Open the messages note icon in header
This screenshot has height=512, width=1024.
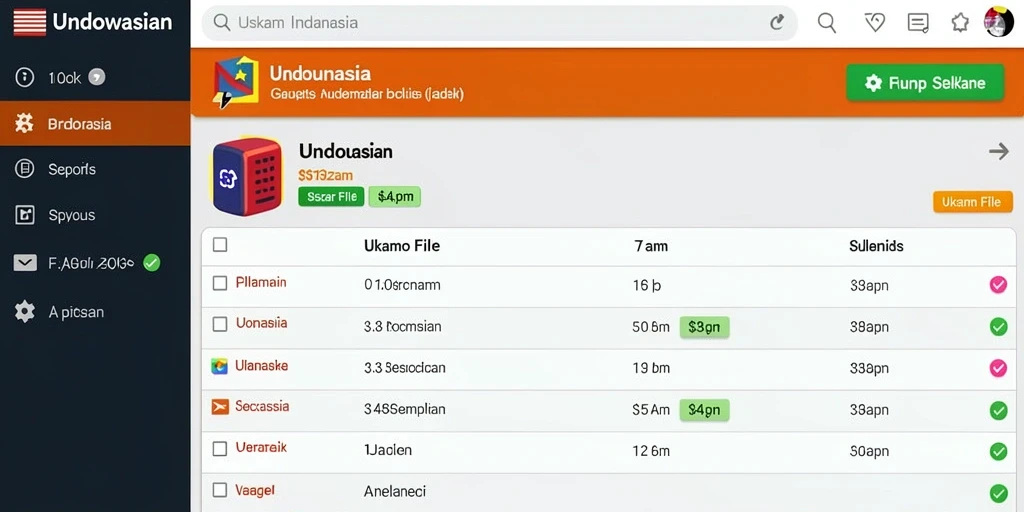(x=918, y=23)
